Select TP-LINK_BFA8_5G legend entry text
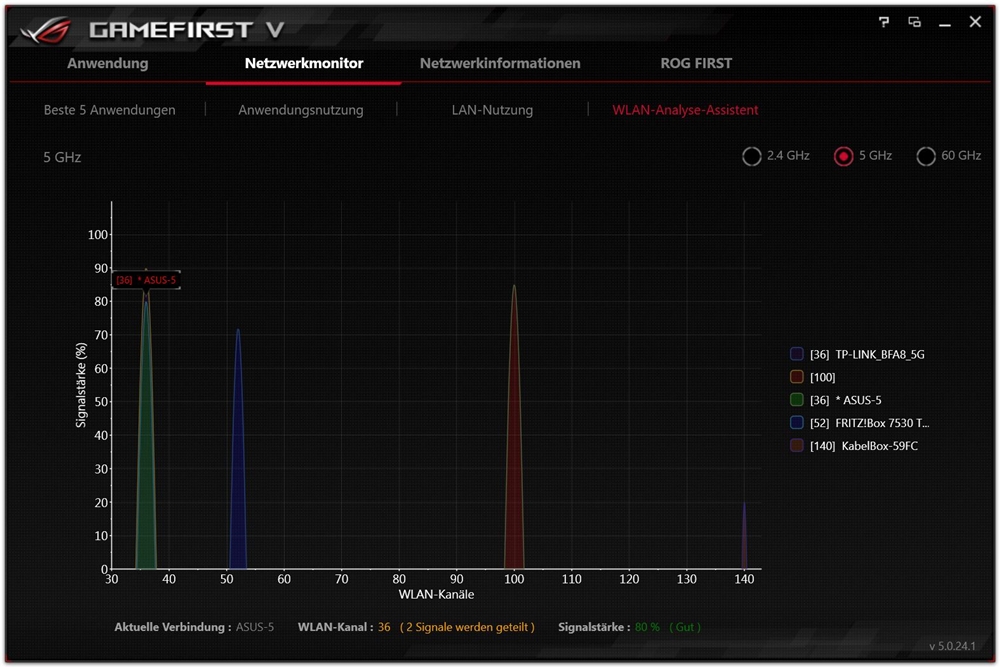Image resolution: width=1000 pixels, height=667 pixels. click(x=867, y=355)
